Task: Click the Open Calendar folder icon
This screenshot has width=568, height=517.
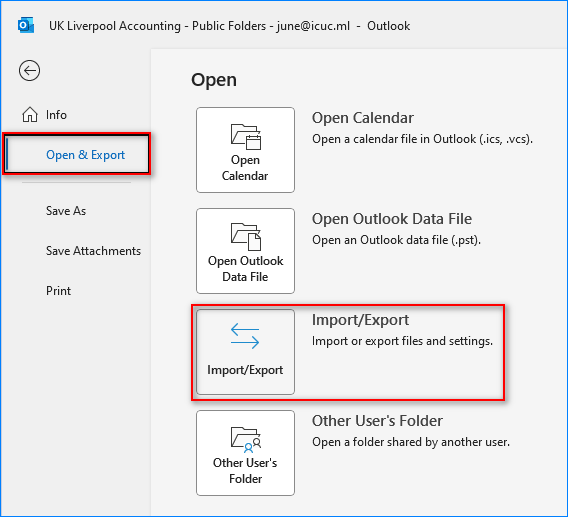Action: 246,137
